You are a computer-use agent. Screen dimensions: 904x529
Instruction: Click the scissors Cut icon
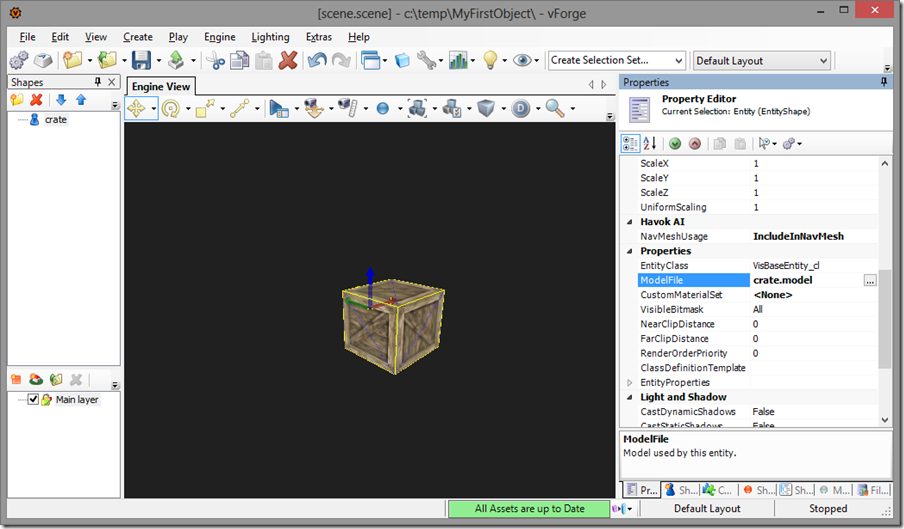[216, 60]
